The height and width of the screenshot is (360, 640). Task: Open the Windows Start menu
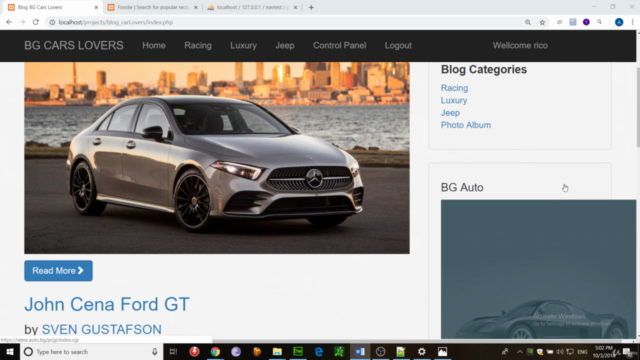click(10, 351)
